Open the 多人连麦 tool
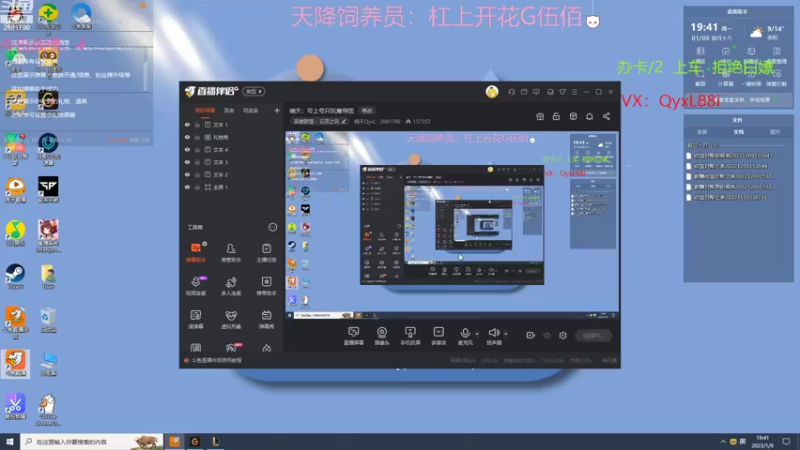 231,286
